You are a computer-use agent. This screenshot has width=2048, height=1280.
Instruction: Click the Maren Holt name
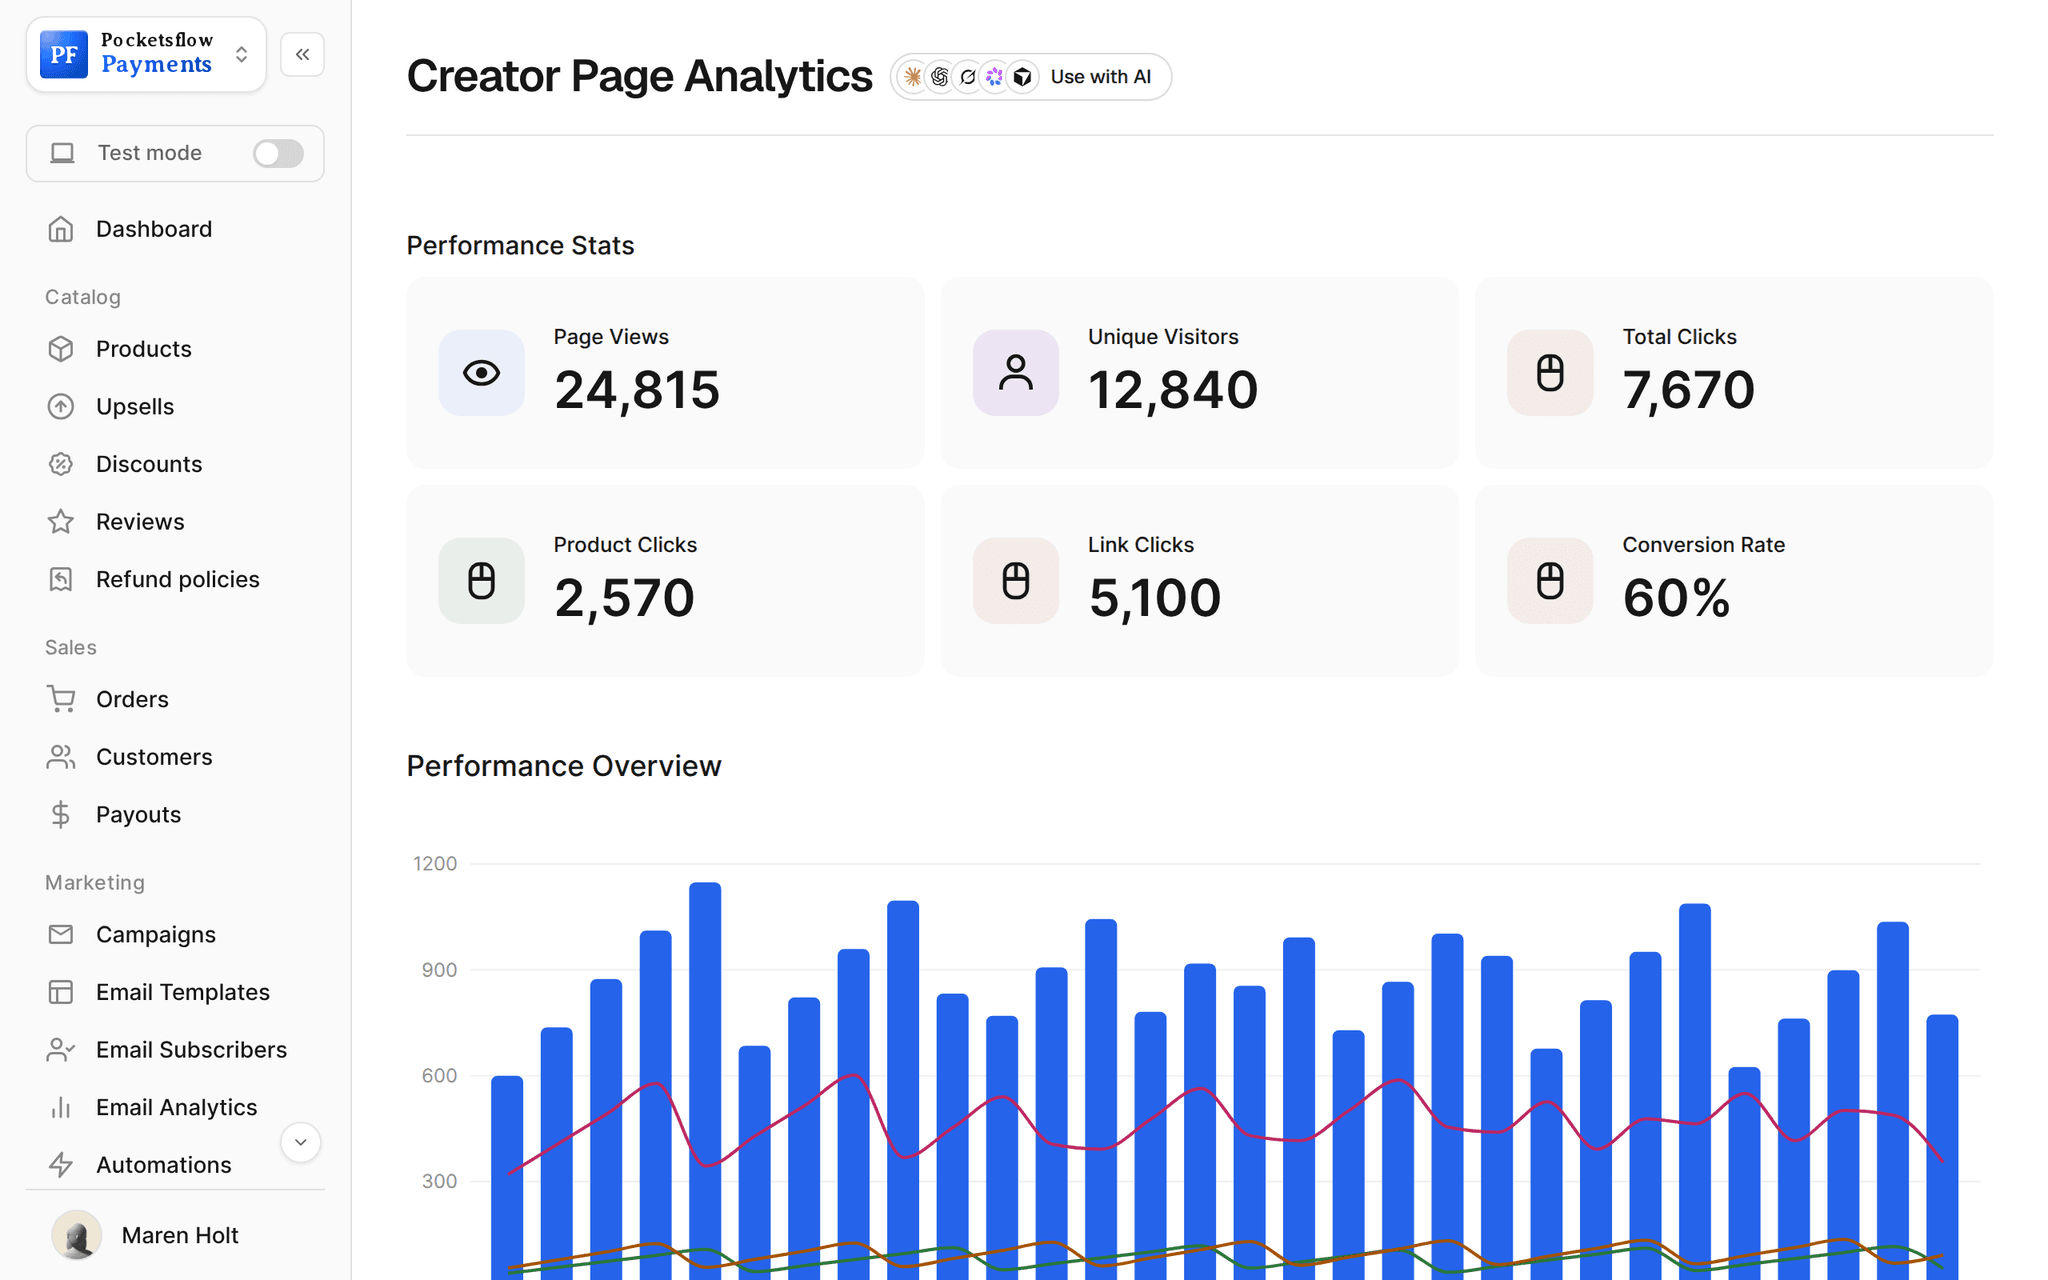(180, 1236)
